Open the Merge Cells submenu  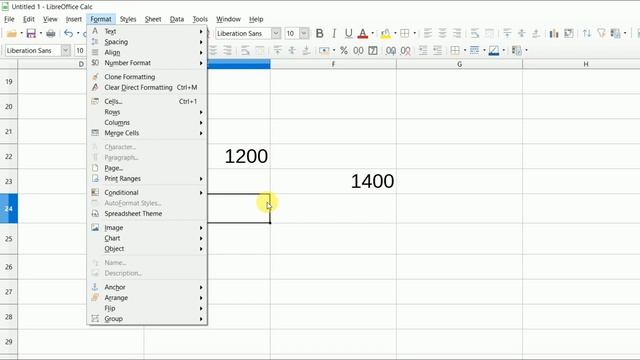tap(147, 133)
